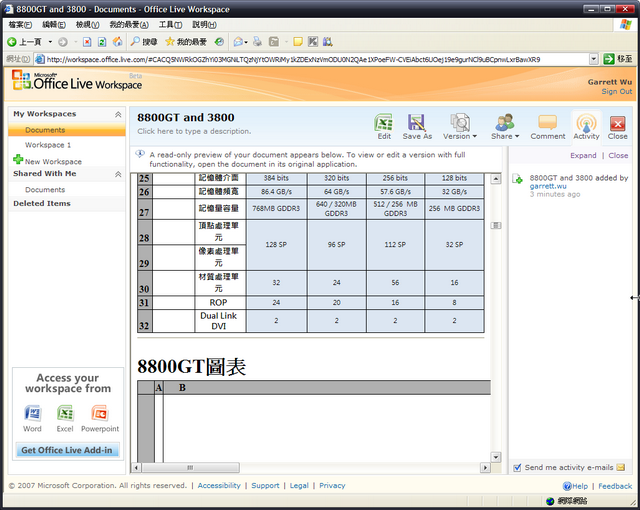The width and height of the screenshot is (640, 510).
Task: Select Workspace 1 in sidebar
Action: point(48,145)
